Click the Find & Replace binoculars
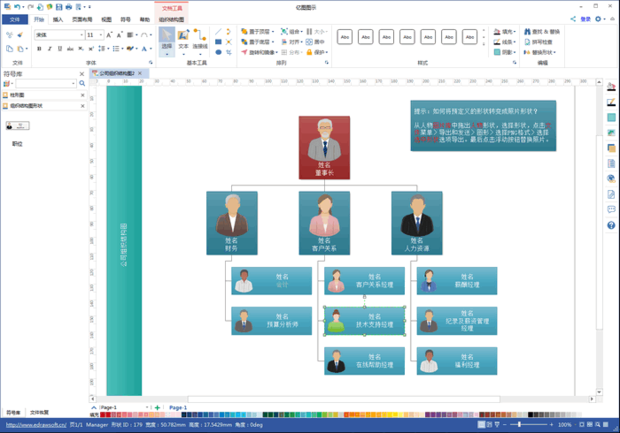The height and width of the screenshot is (433, 620). pyautogui.click(x=542, y=32)
